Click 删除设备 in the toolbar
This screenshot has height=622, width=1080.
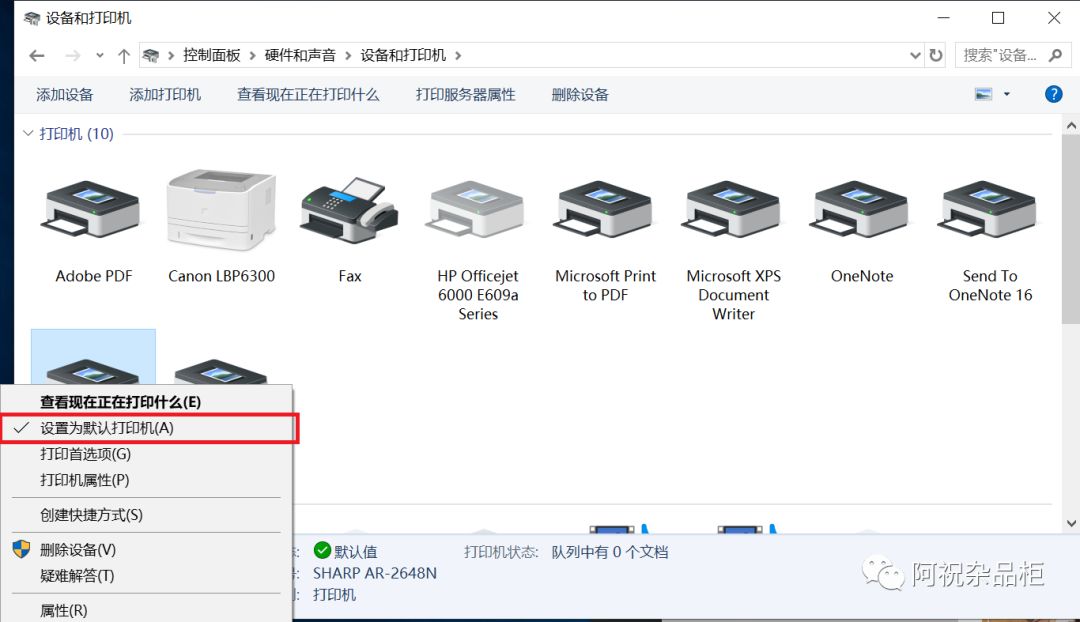point(580,94)
